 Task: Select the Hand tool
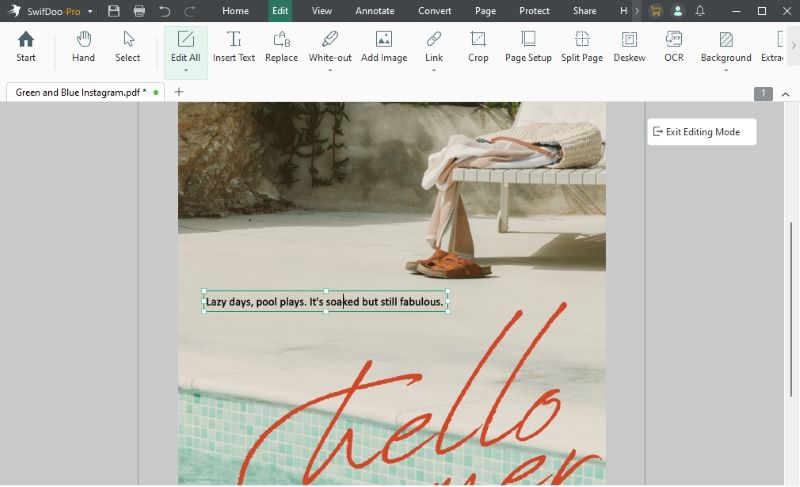pos(83,46)
